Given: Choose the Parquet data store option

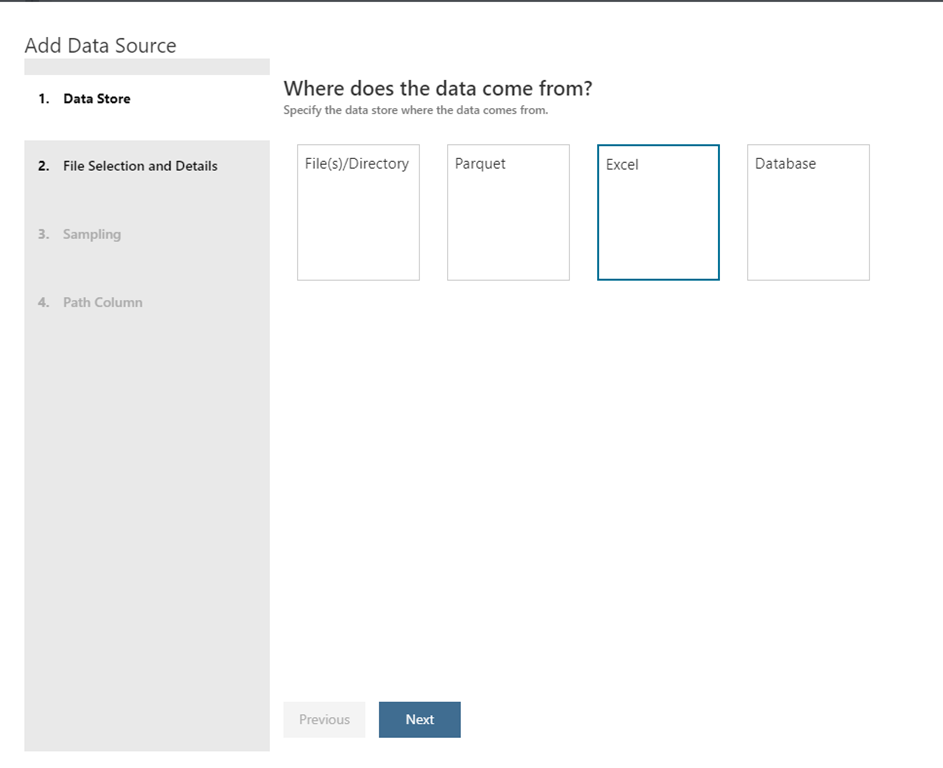Looking at the screenshot, I should (x=508, y=212).
